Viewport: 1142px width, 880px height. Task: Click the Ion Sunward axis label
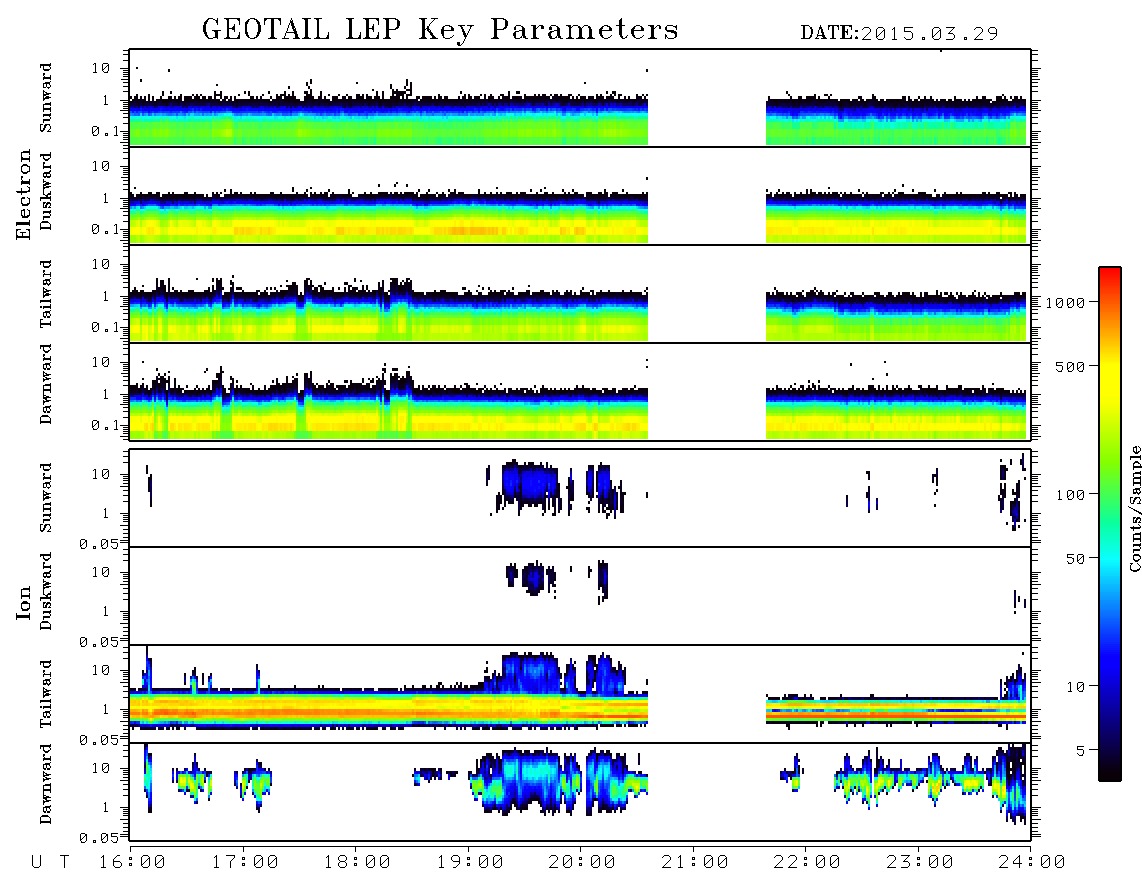point(46,498)
